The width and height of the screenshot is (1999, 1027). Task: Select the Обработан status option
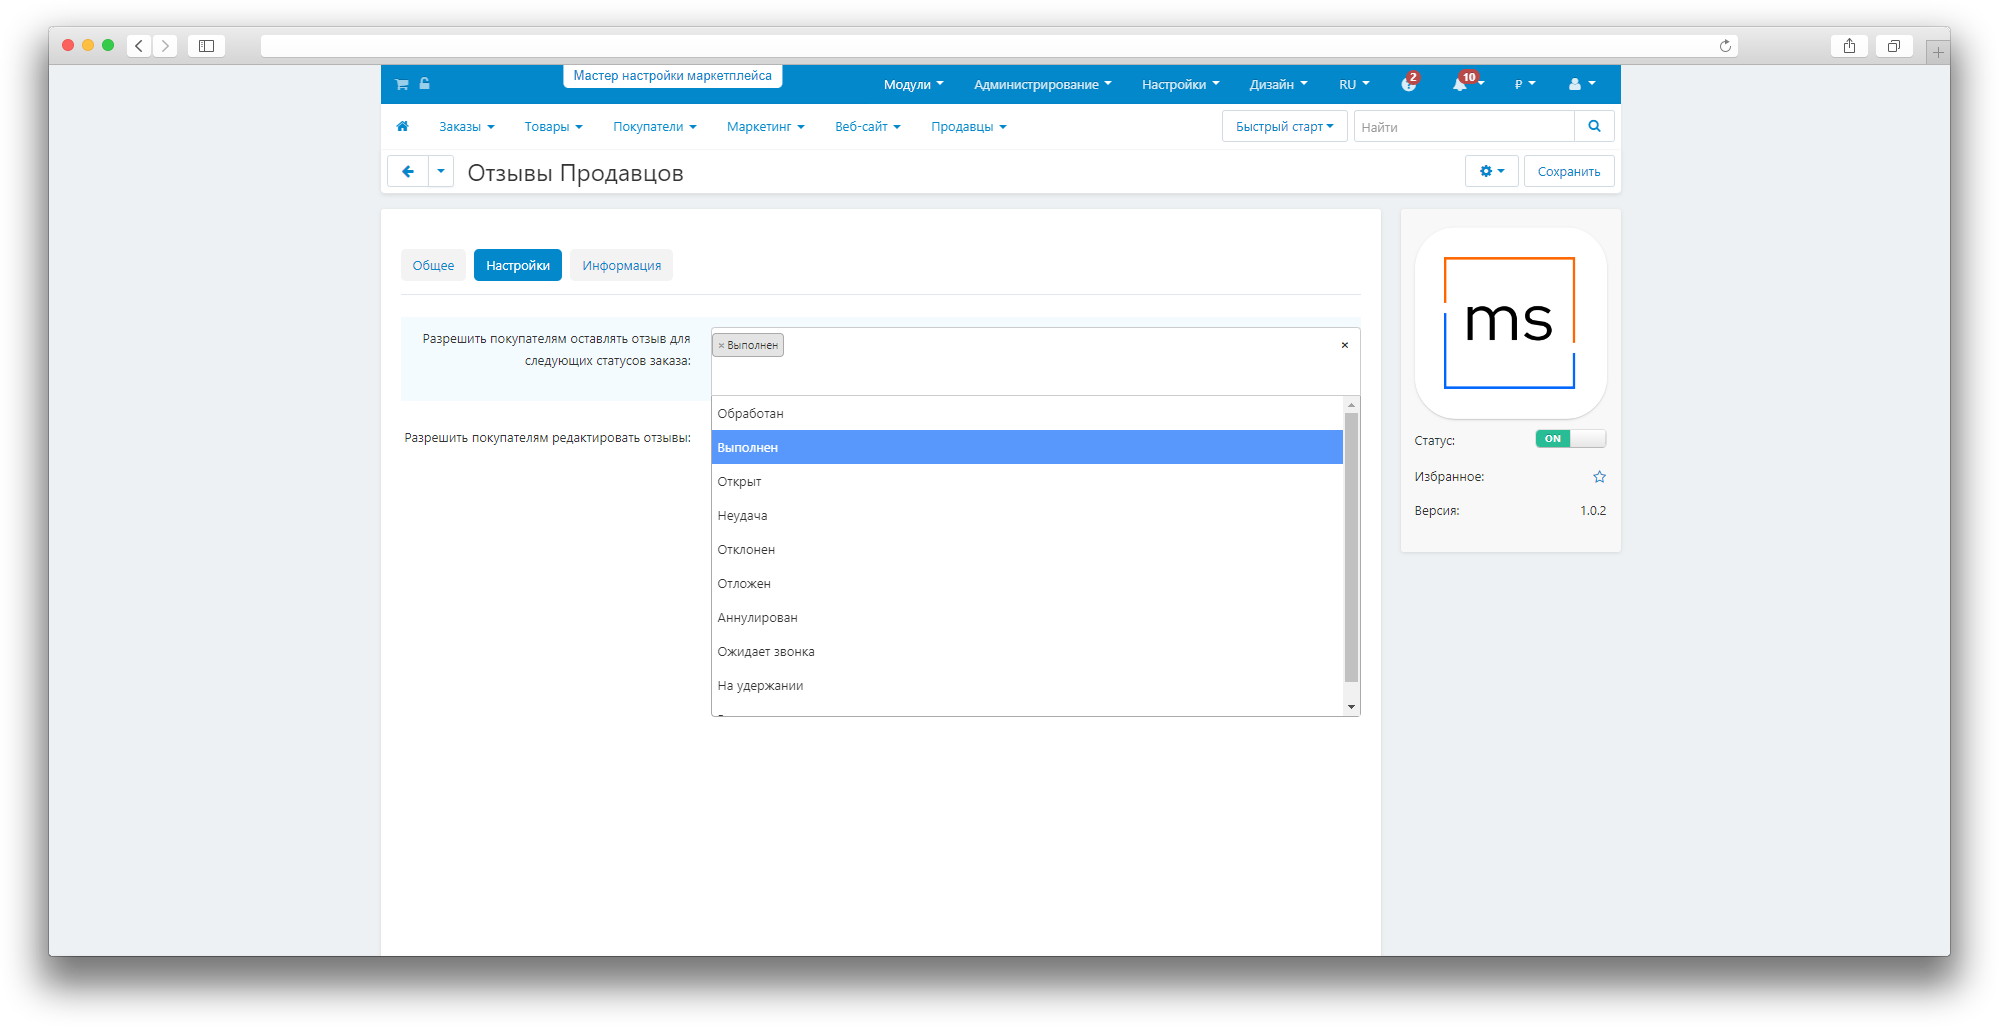coord(1027,413)
